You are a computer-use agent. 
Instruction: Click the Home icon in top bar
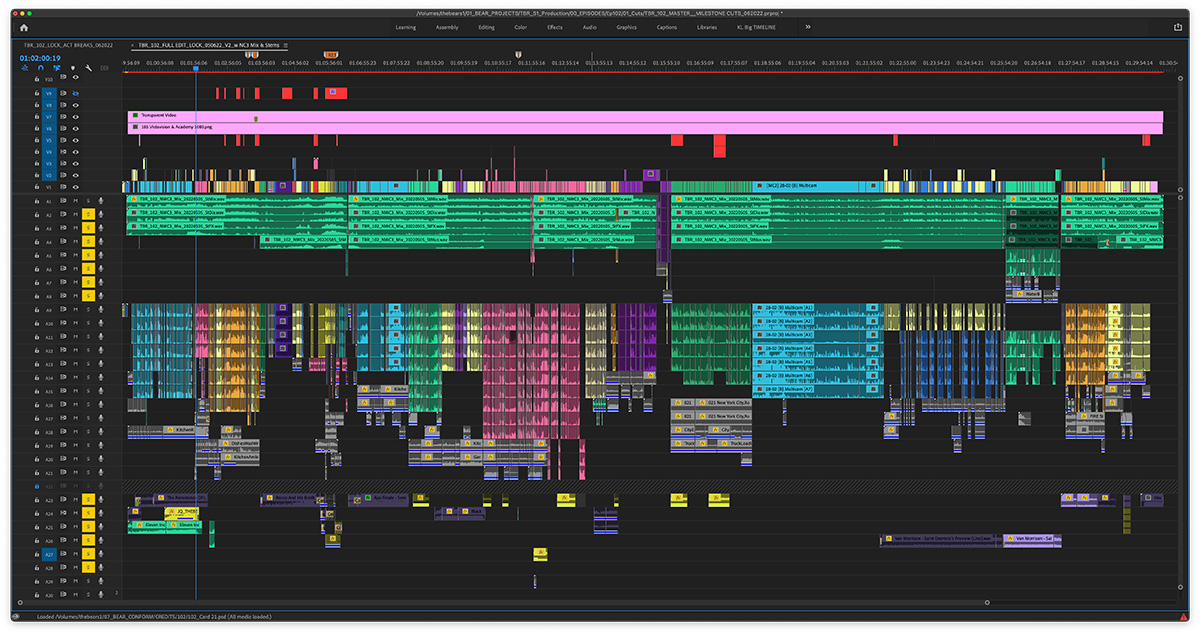pos(23,27)
